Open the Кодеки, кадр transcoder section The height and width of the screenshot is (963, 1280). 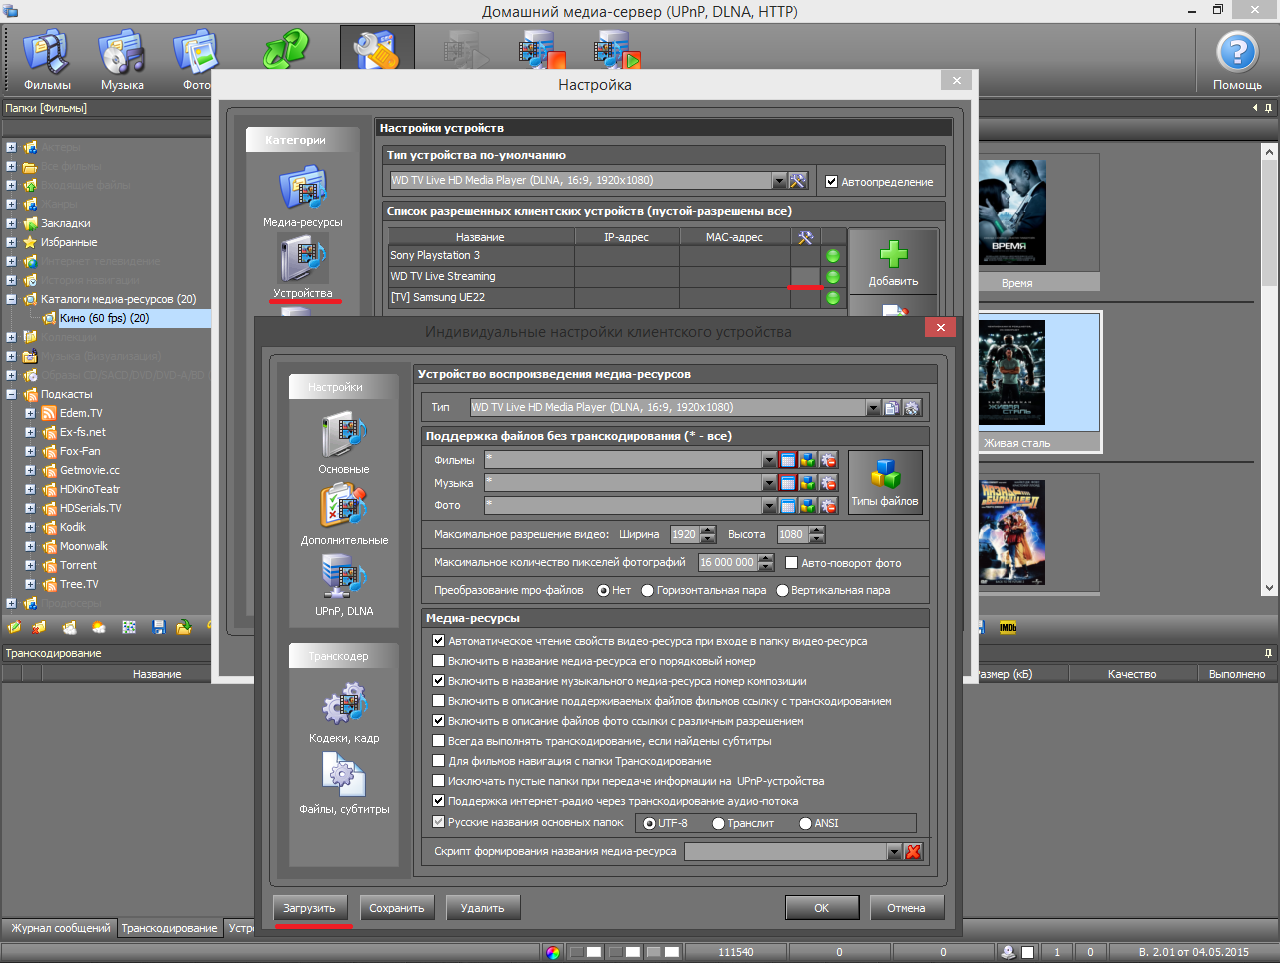pos(344,706)
